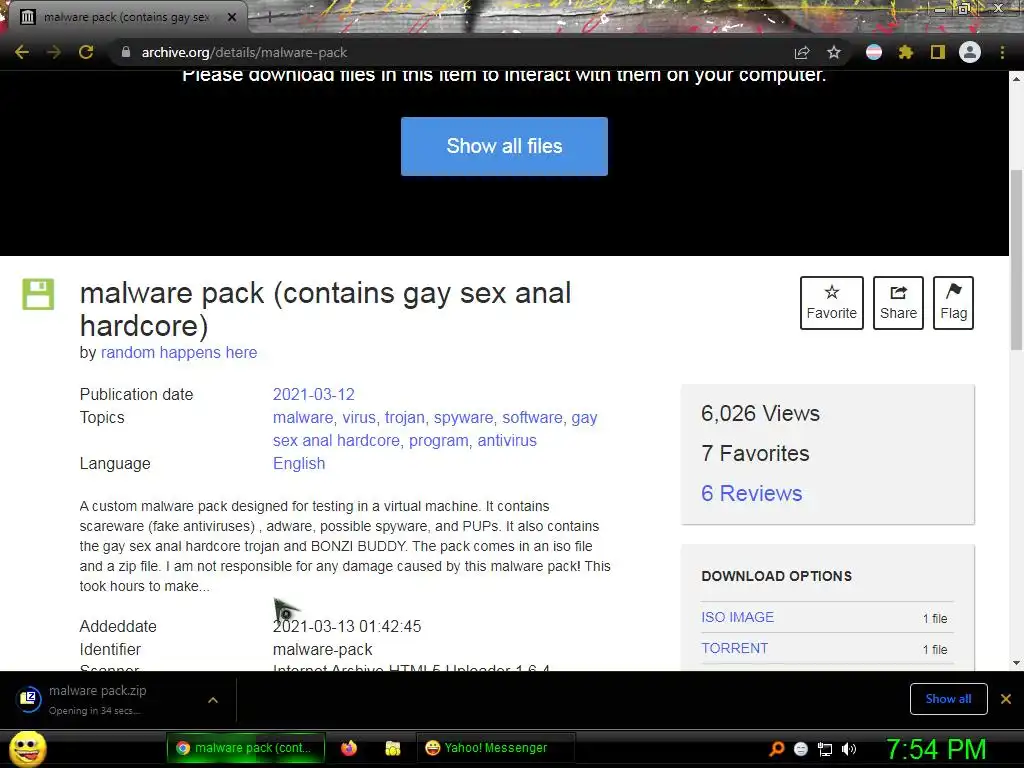Screen dimensions: 1024x768
Task: Open the Chrome profile avatar
Action: [970, 52]
